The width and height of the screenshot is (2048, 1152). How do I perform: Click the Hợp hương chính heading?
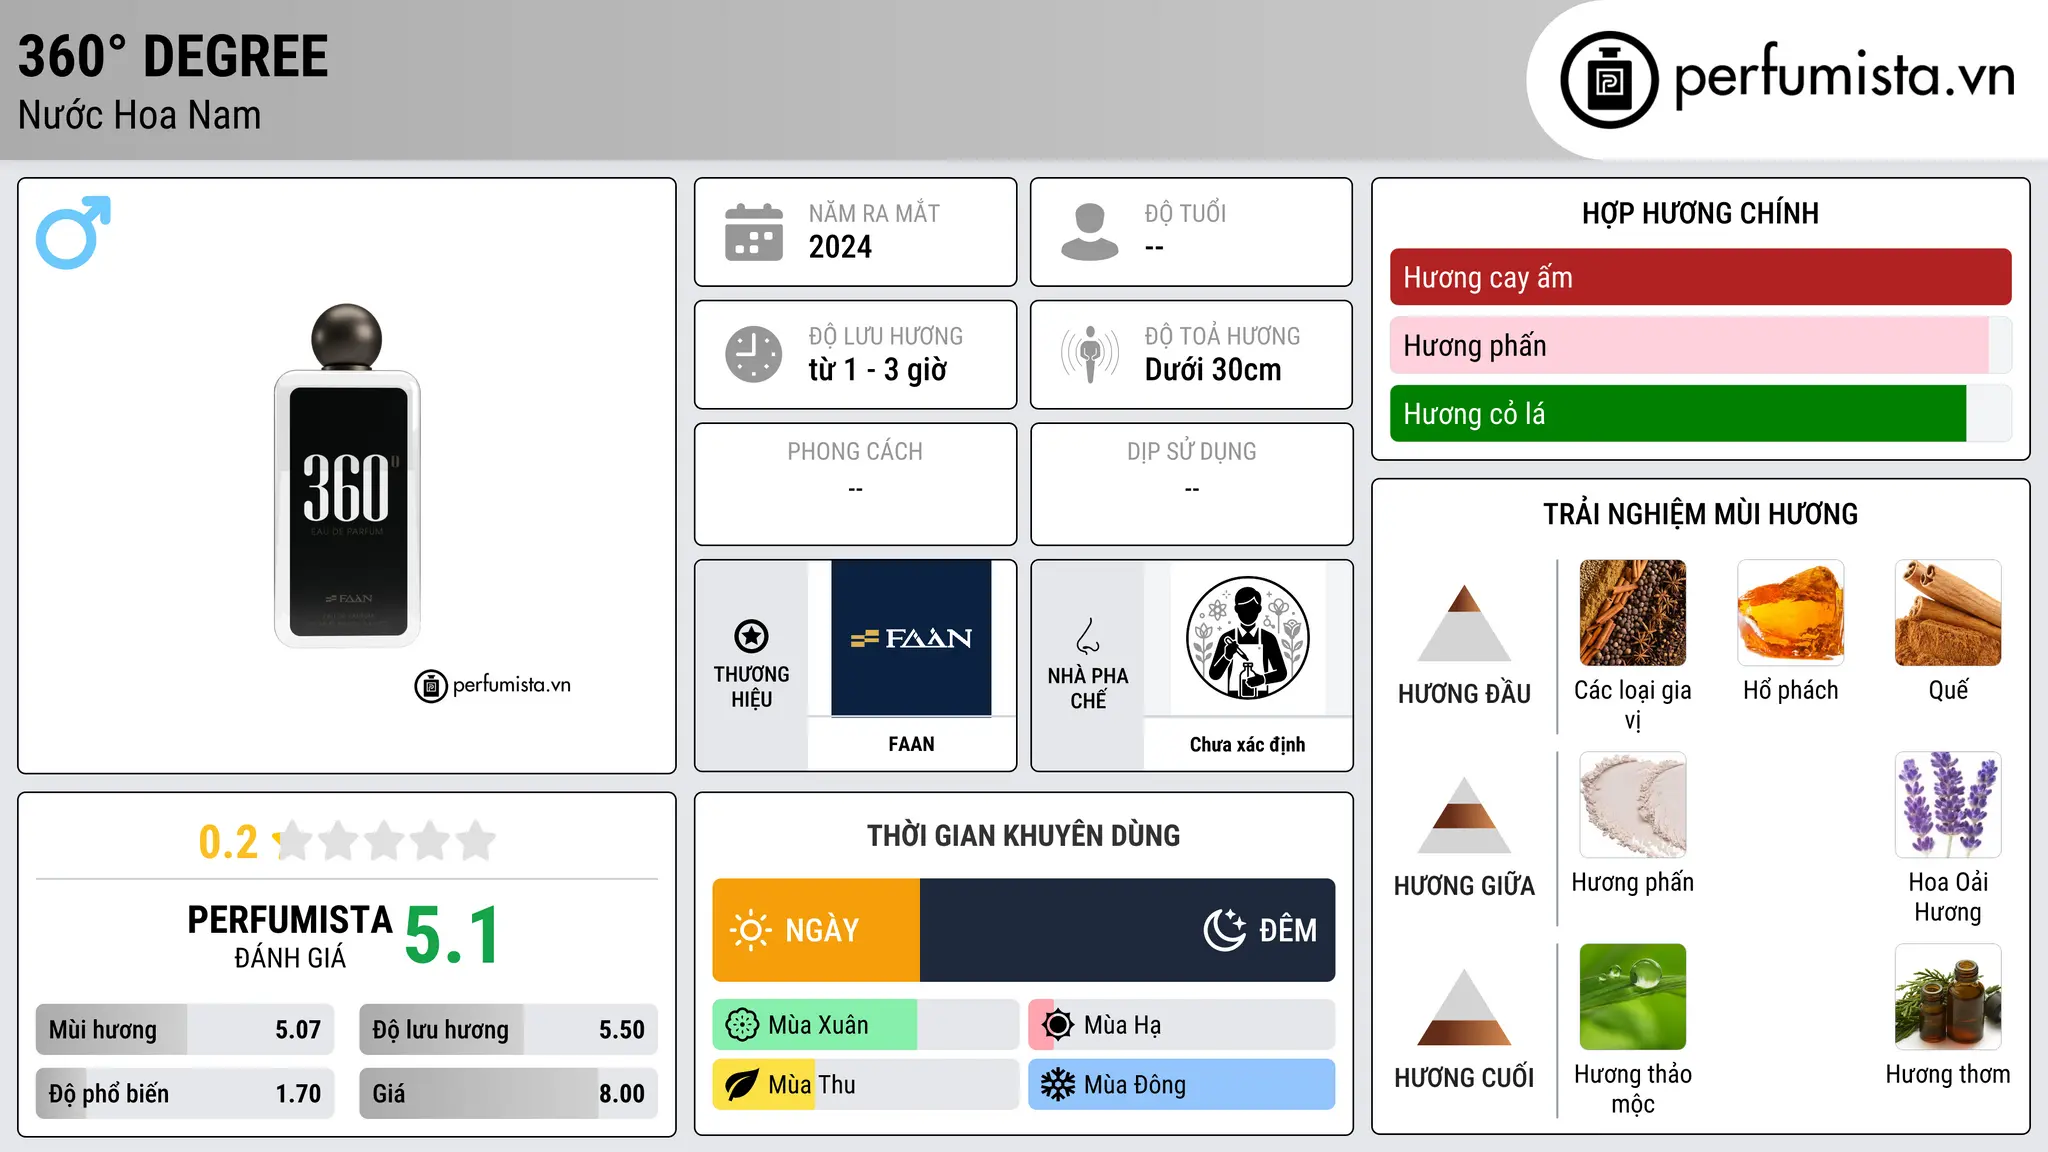click(1700, 213)
